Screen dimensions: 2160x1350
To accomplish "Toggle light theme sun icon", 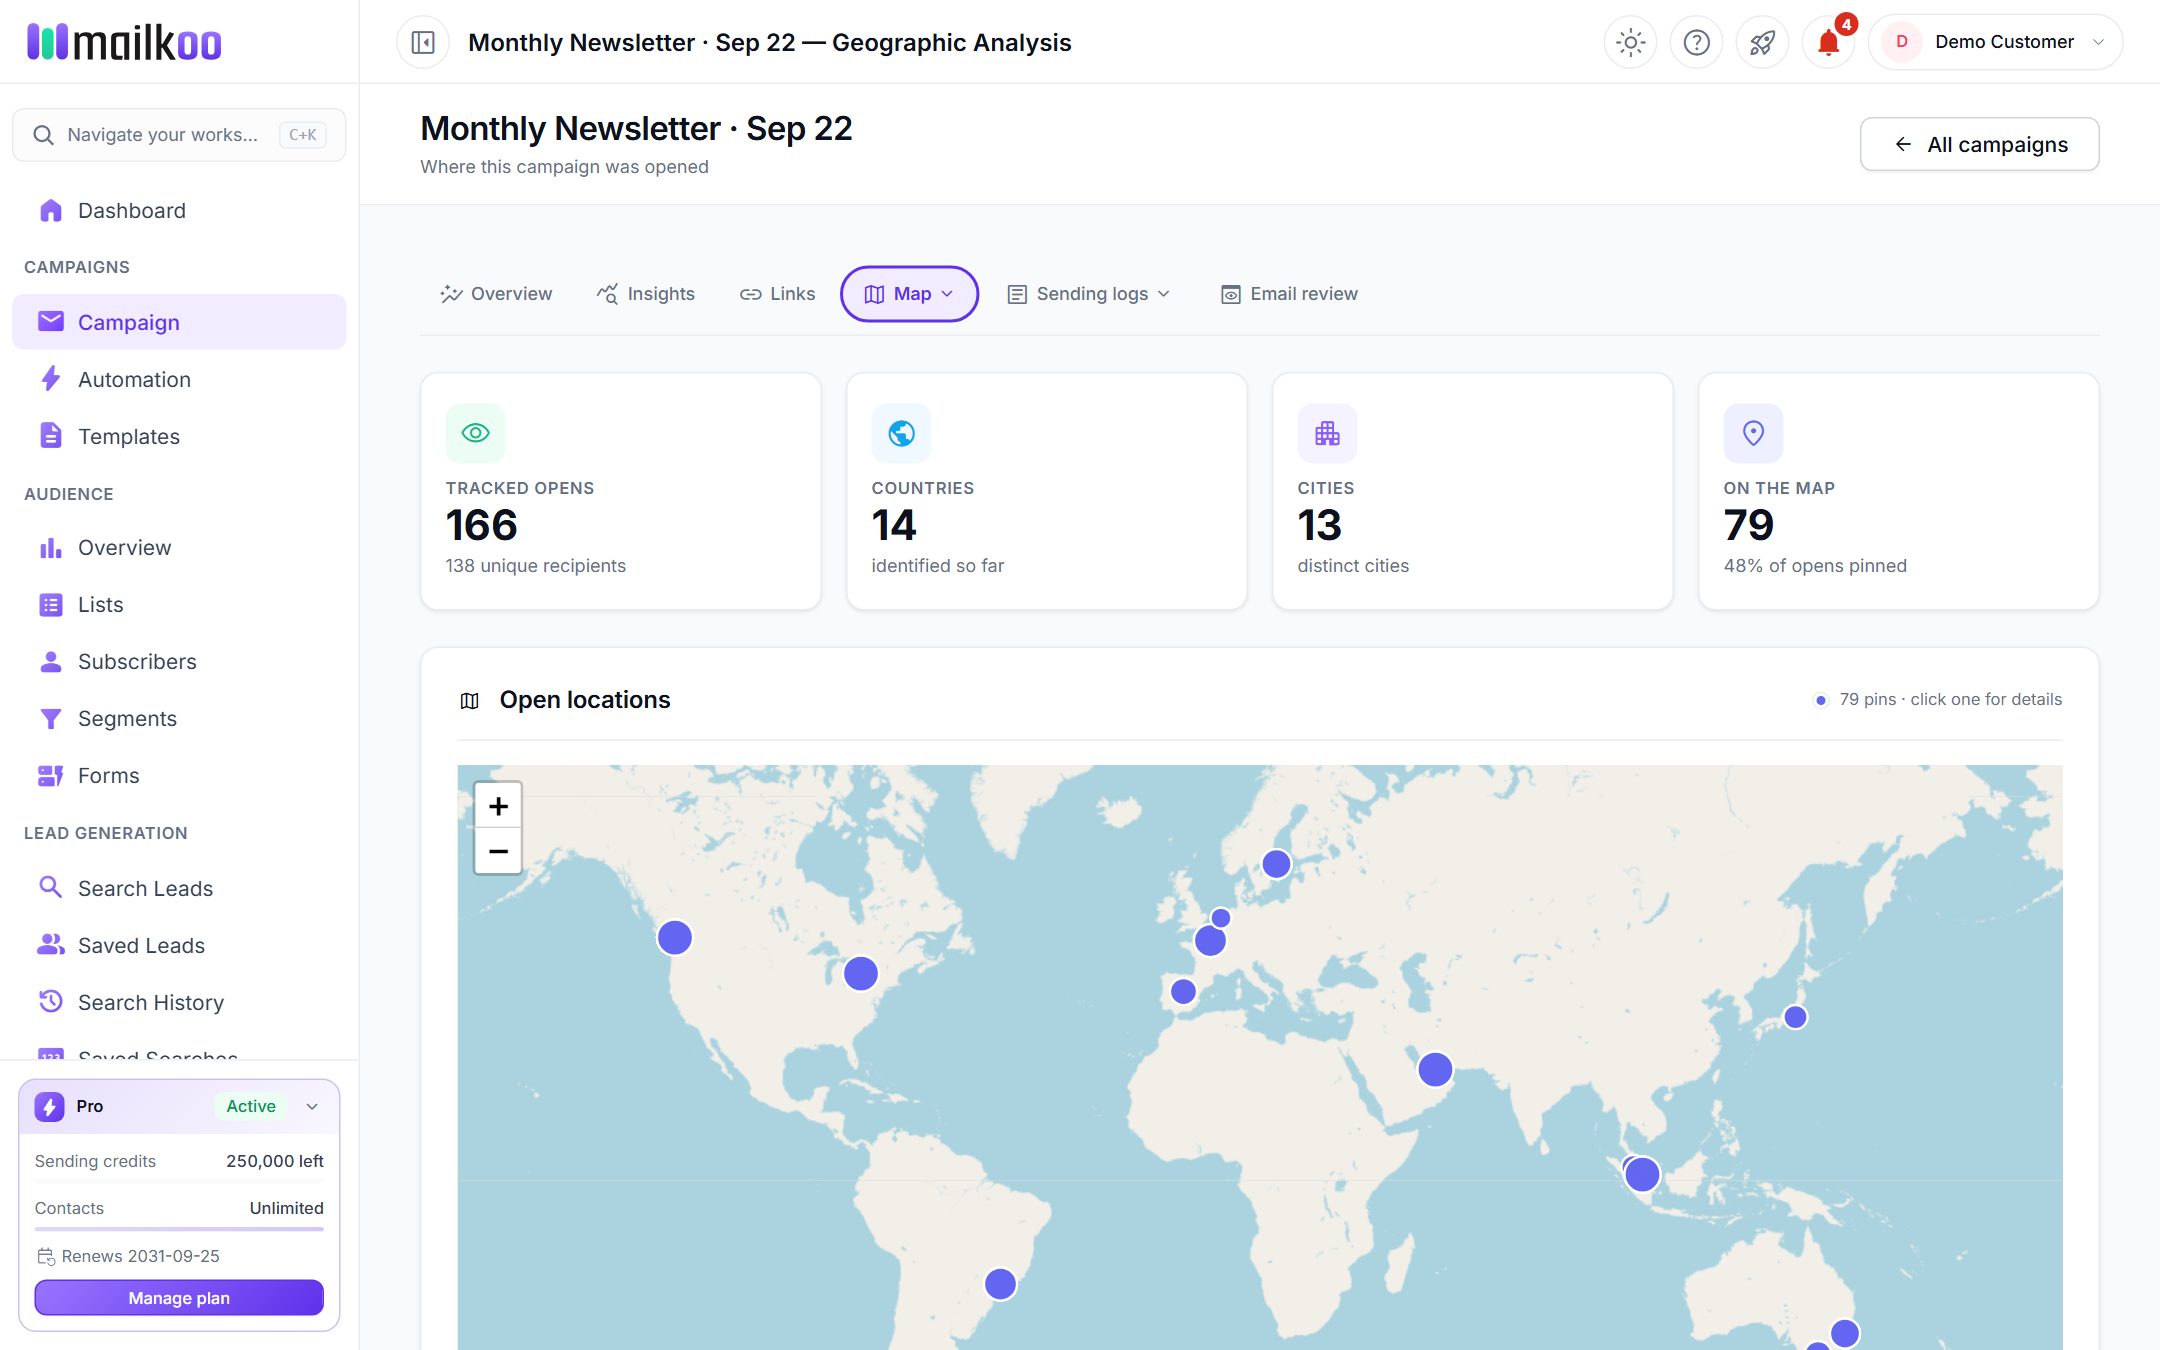I will (x=1630, y=42).
